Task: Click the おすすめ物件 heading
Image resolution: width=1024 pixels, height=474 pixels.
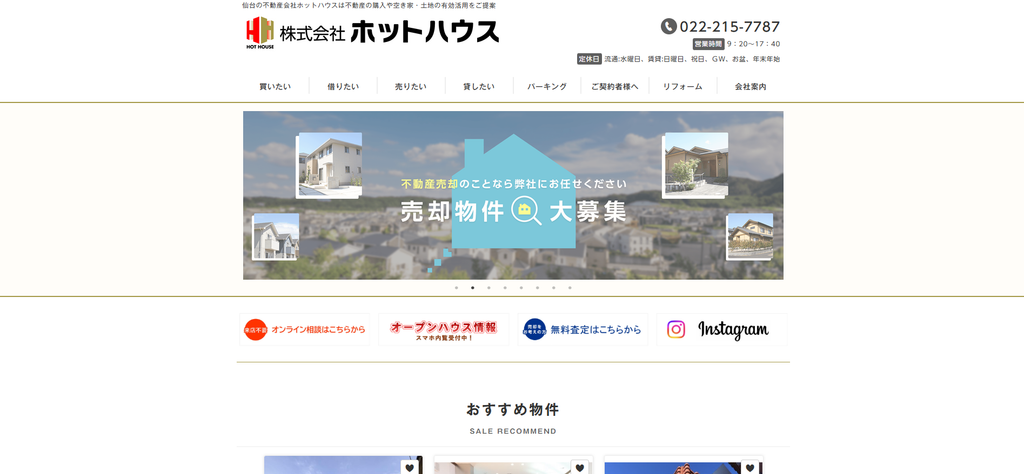Action: tap(513, 410)
